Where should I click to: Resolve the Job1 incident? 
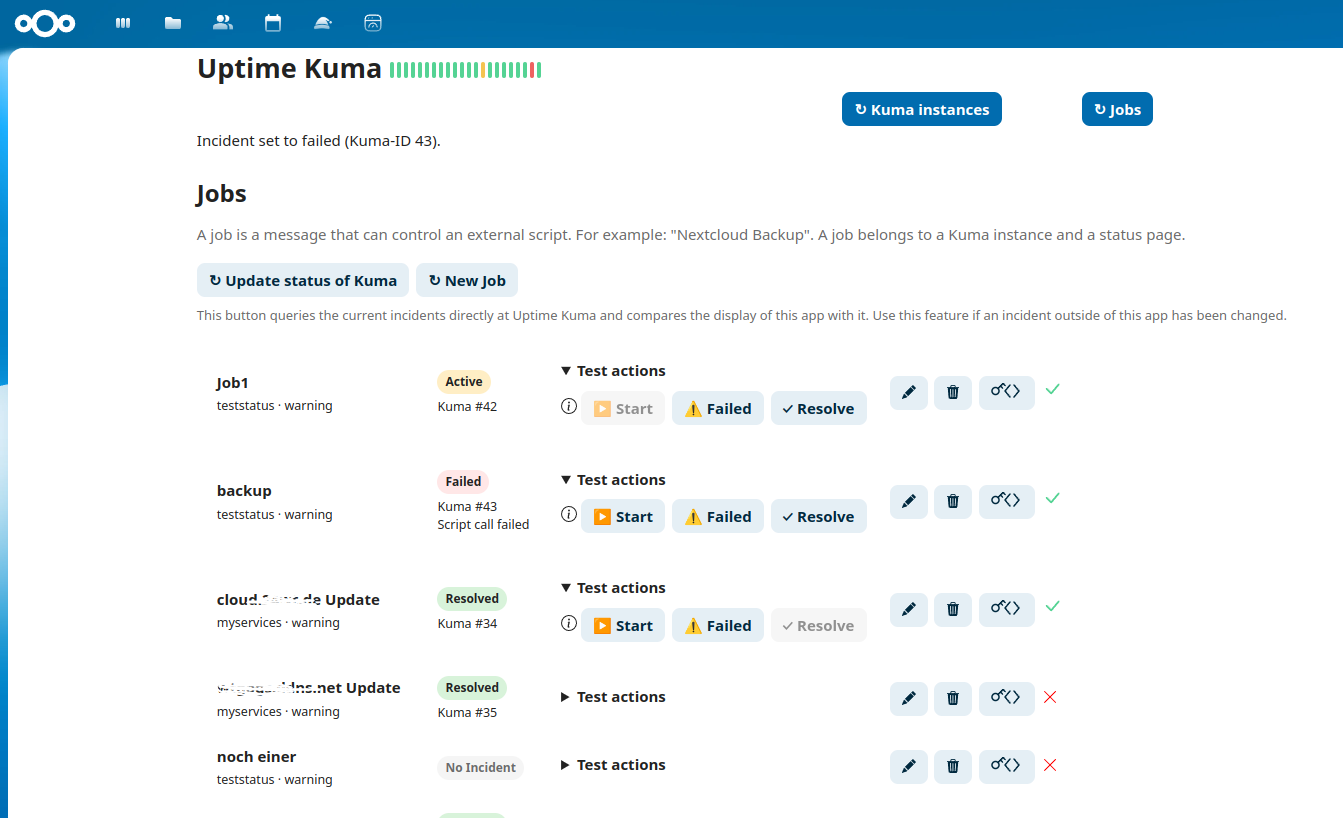click(x=819, y=408)
